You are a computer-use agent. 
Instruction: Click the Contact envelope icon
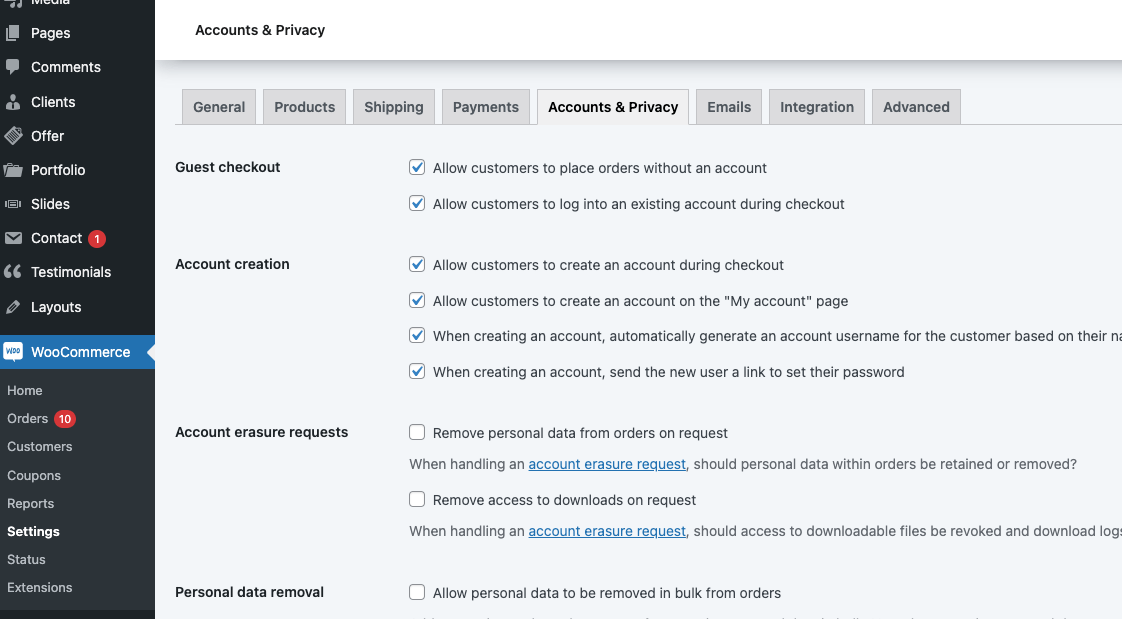13,238
